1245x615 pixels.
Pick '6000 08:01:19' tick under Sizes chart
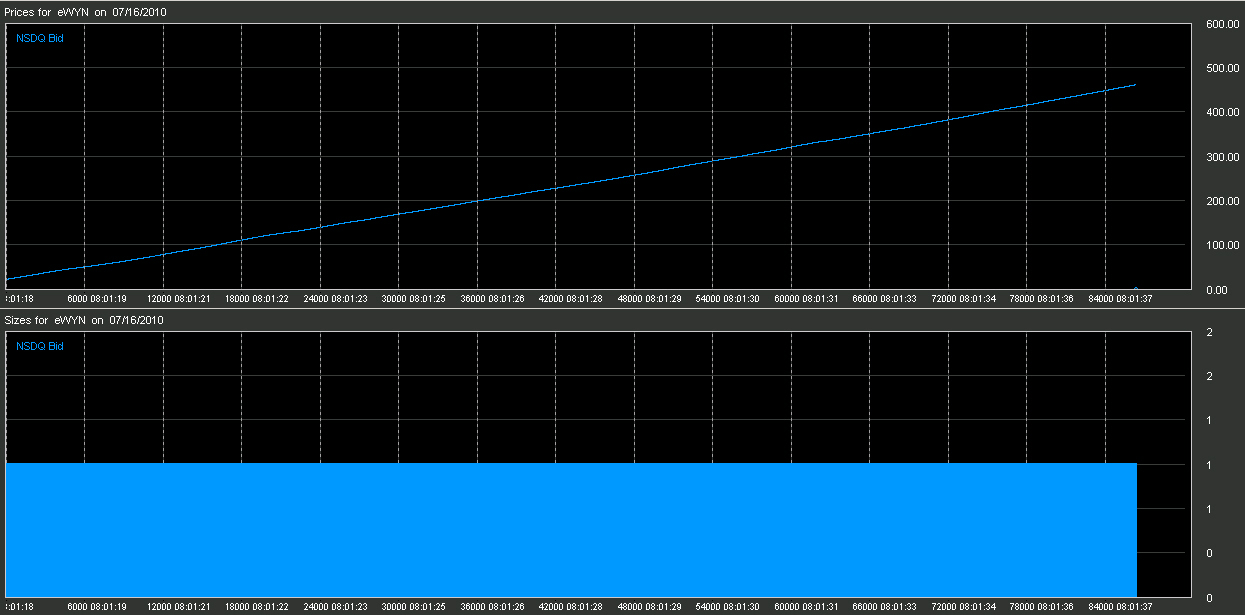[x=97, y=607]
